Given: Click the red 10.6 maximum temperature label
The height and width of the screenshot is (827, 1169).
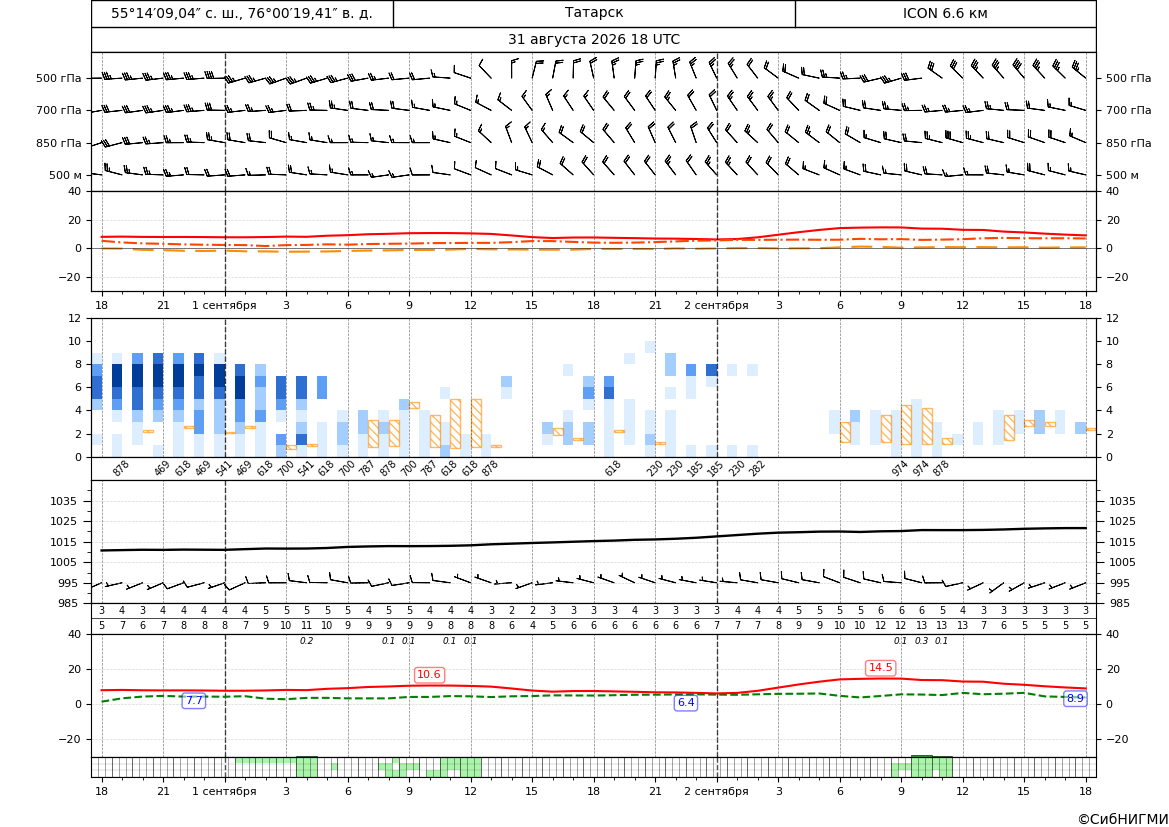Looking at the screenshot, I should click(x=429, y=675).
